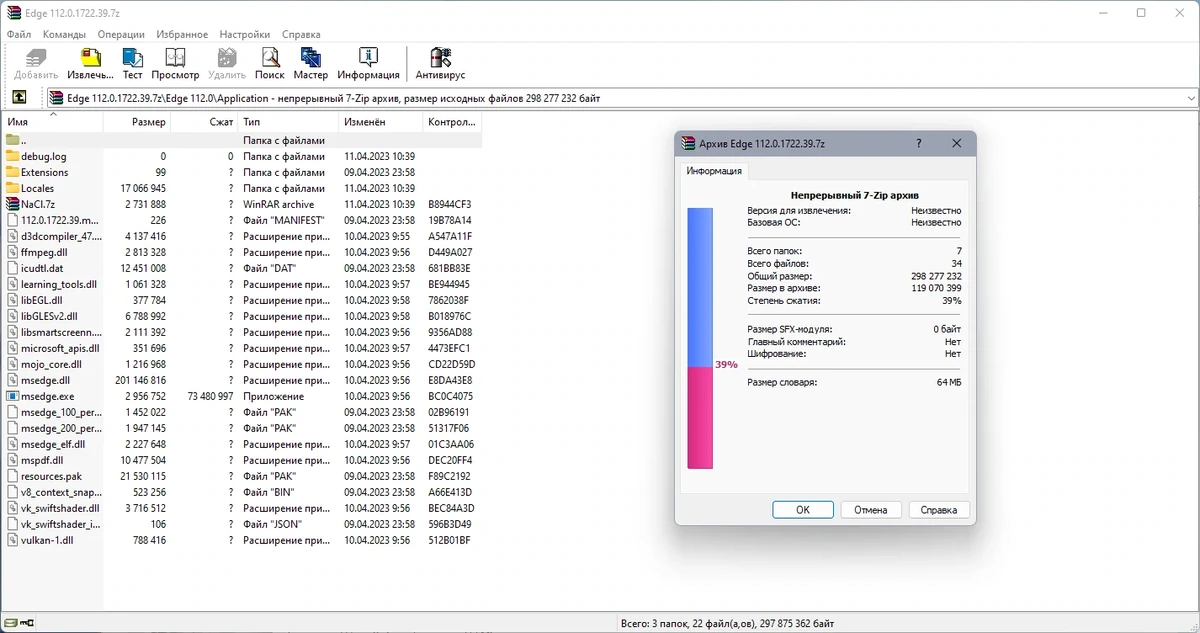
Task: Click the msedge.exe application icon
Action: pos(13,396)
